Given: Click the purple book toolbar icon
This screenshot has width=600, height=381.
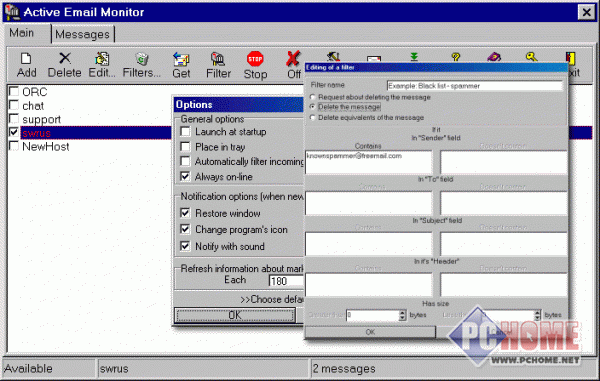Looking at the screenshot, I should click(494, 57).
